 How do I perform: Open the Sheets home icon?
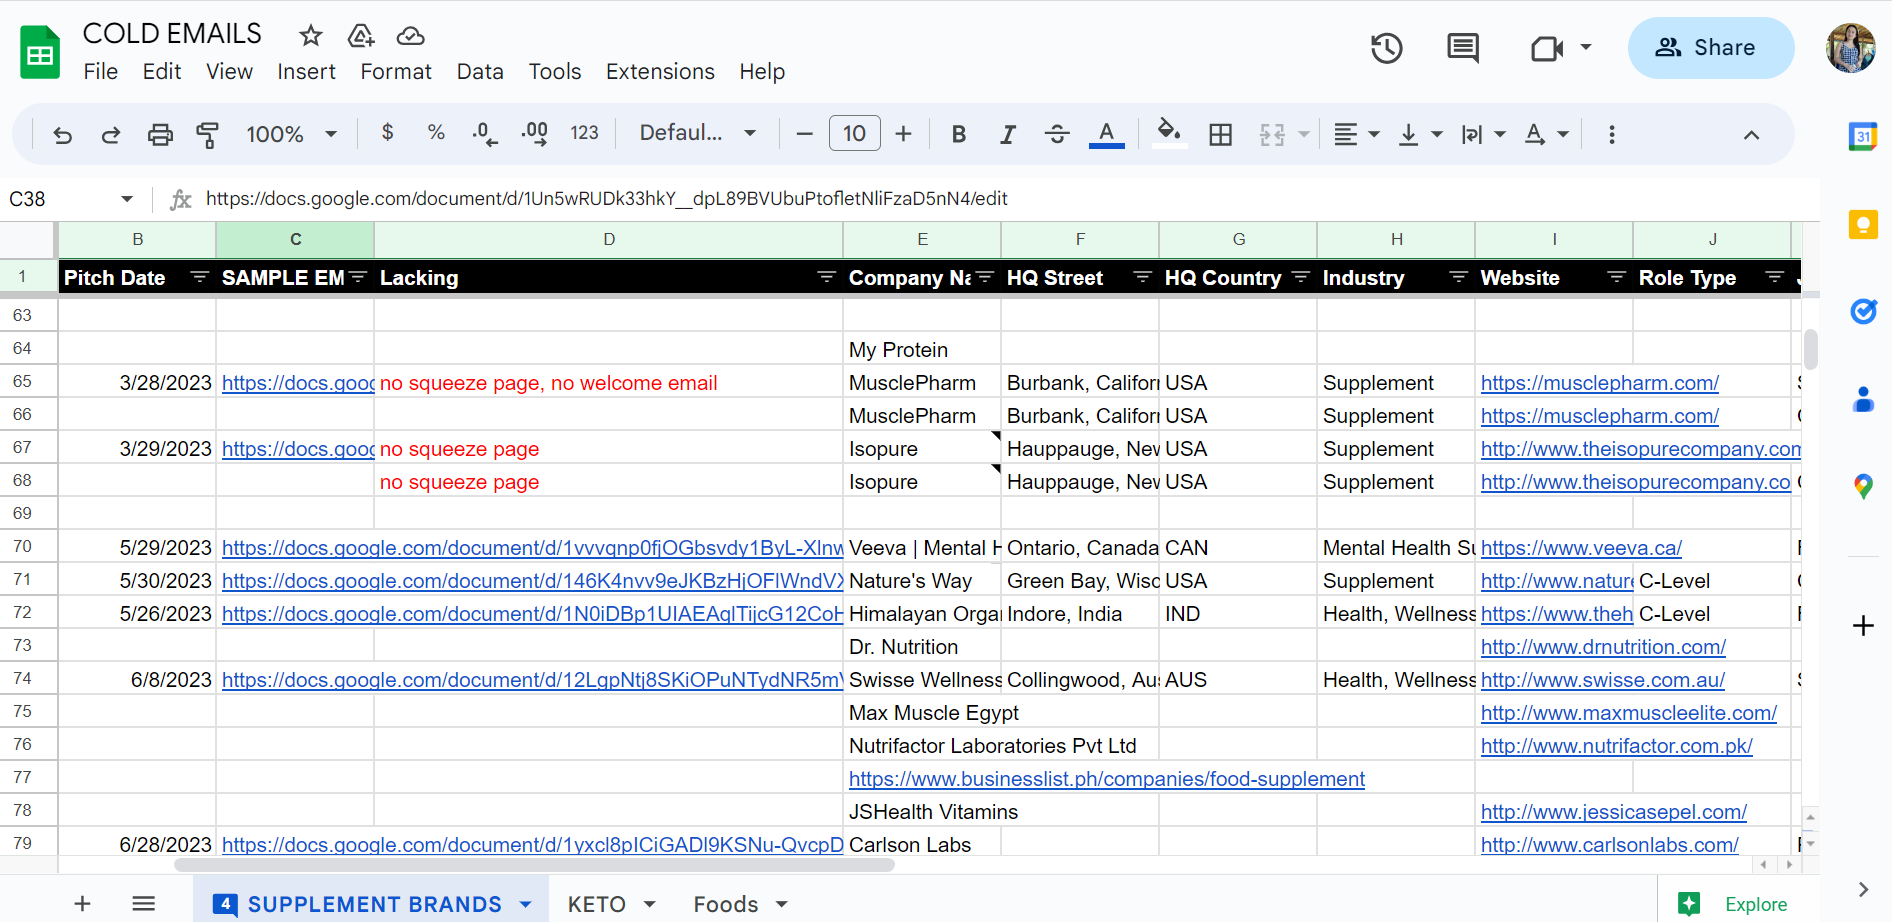(x=40, y=52)
